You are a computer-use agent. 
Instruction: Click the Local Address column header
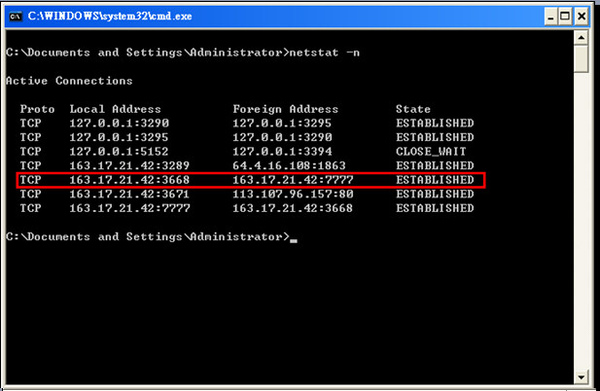pos(115,109)
